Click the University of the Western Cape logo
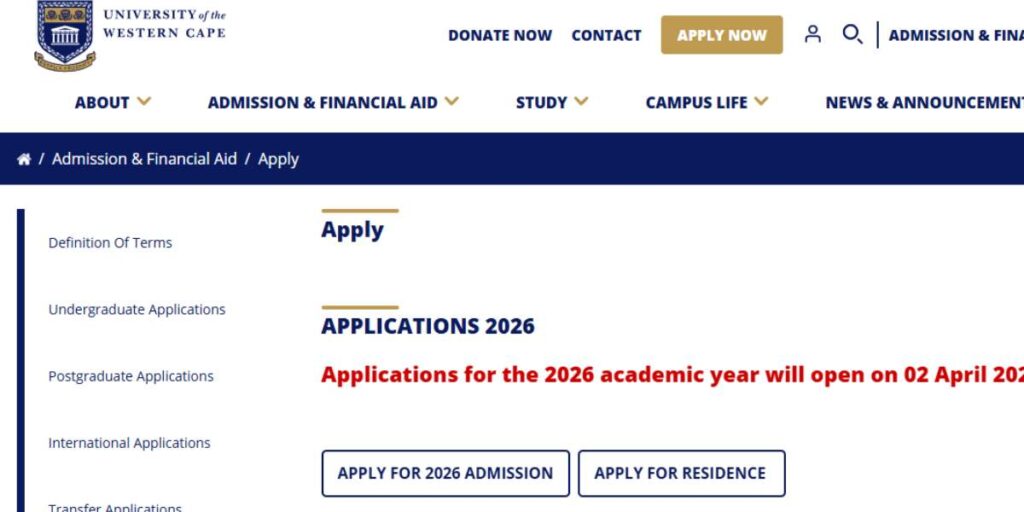 pos(65,34)
